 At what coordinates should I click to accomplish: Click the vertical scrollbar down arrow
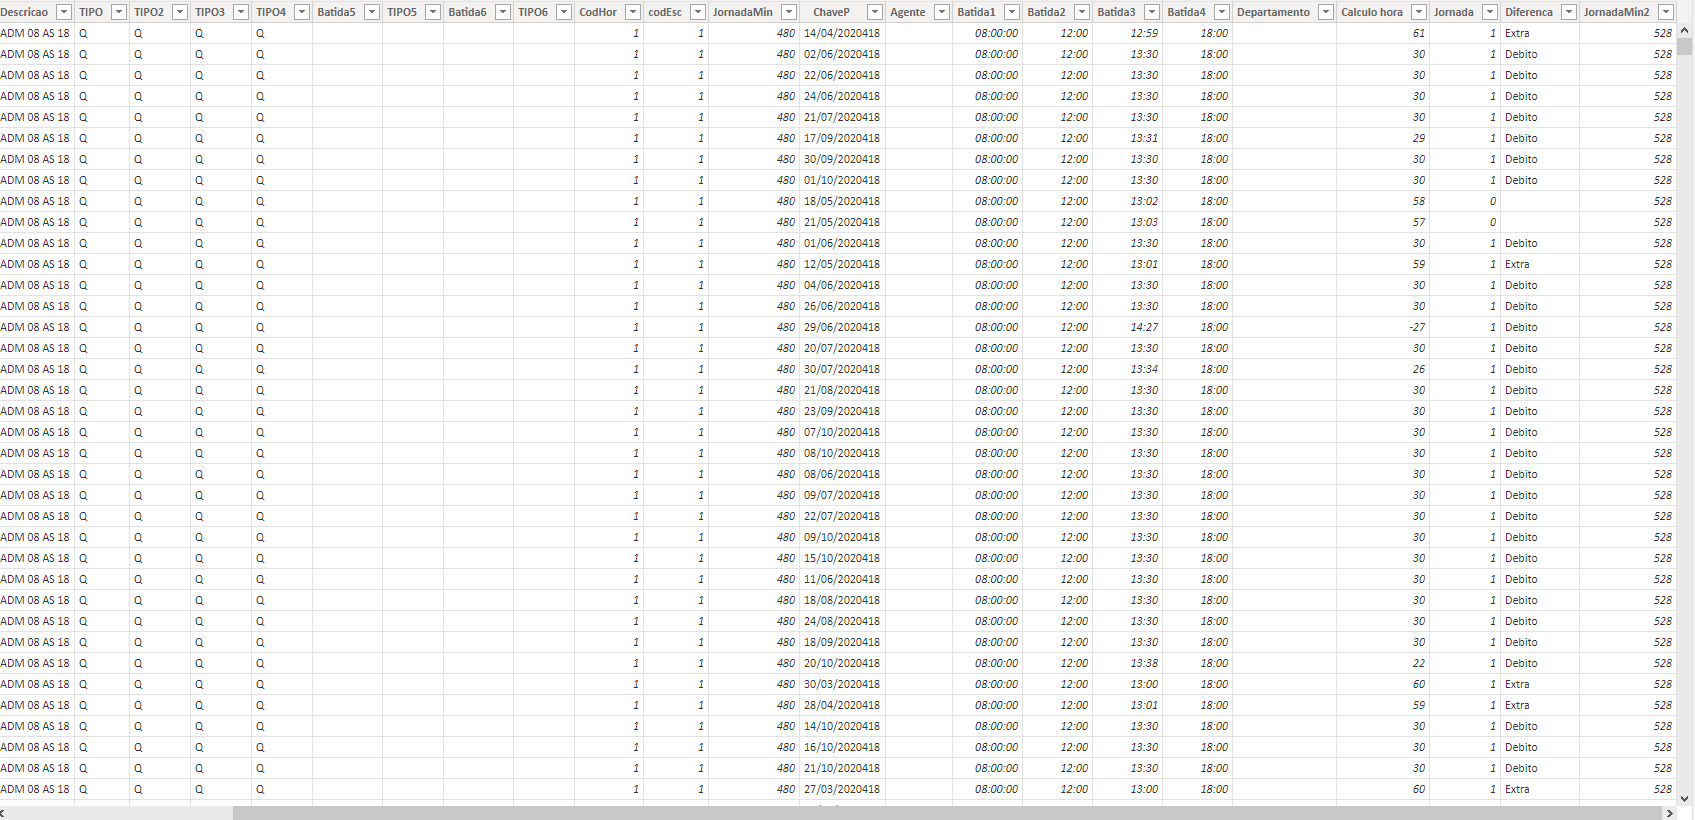(x=1685, y=798)
